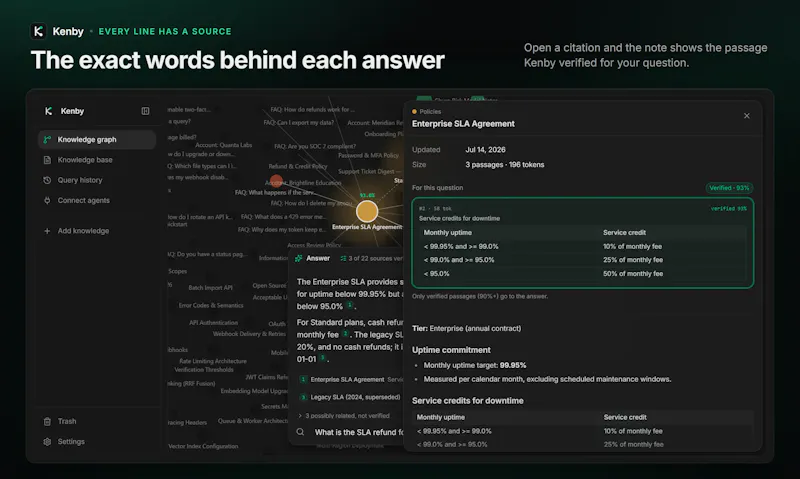Open Settings from the sidebar
800x479 pixels.
coord(97,442)
